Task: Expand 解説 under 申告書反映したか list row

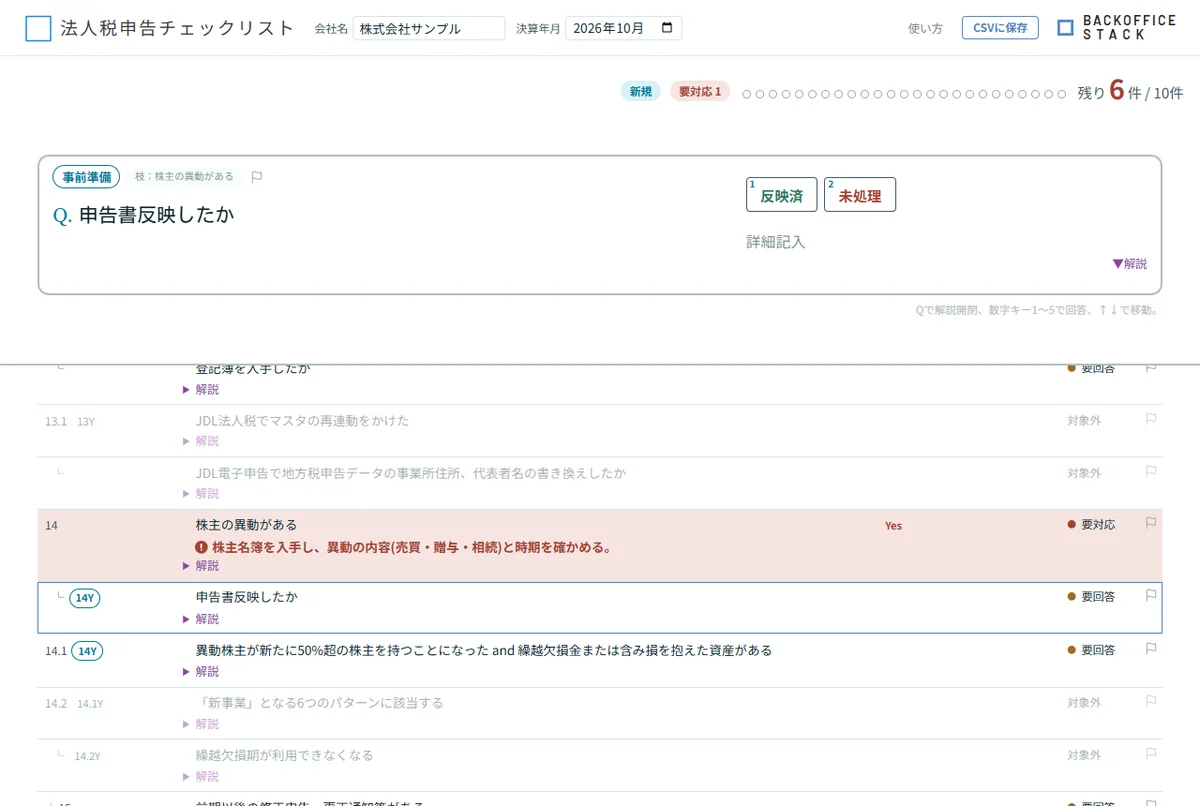Action: 201,619
